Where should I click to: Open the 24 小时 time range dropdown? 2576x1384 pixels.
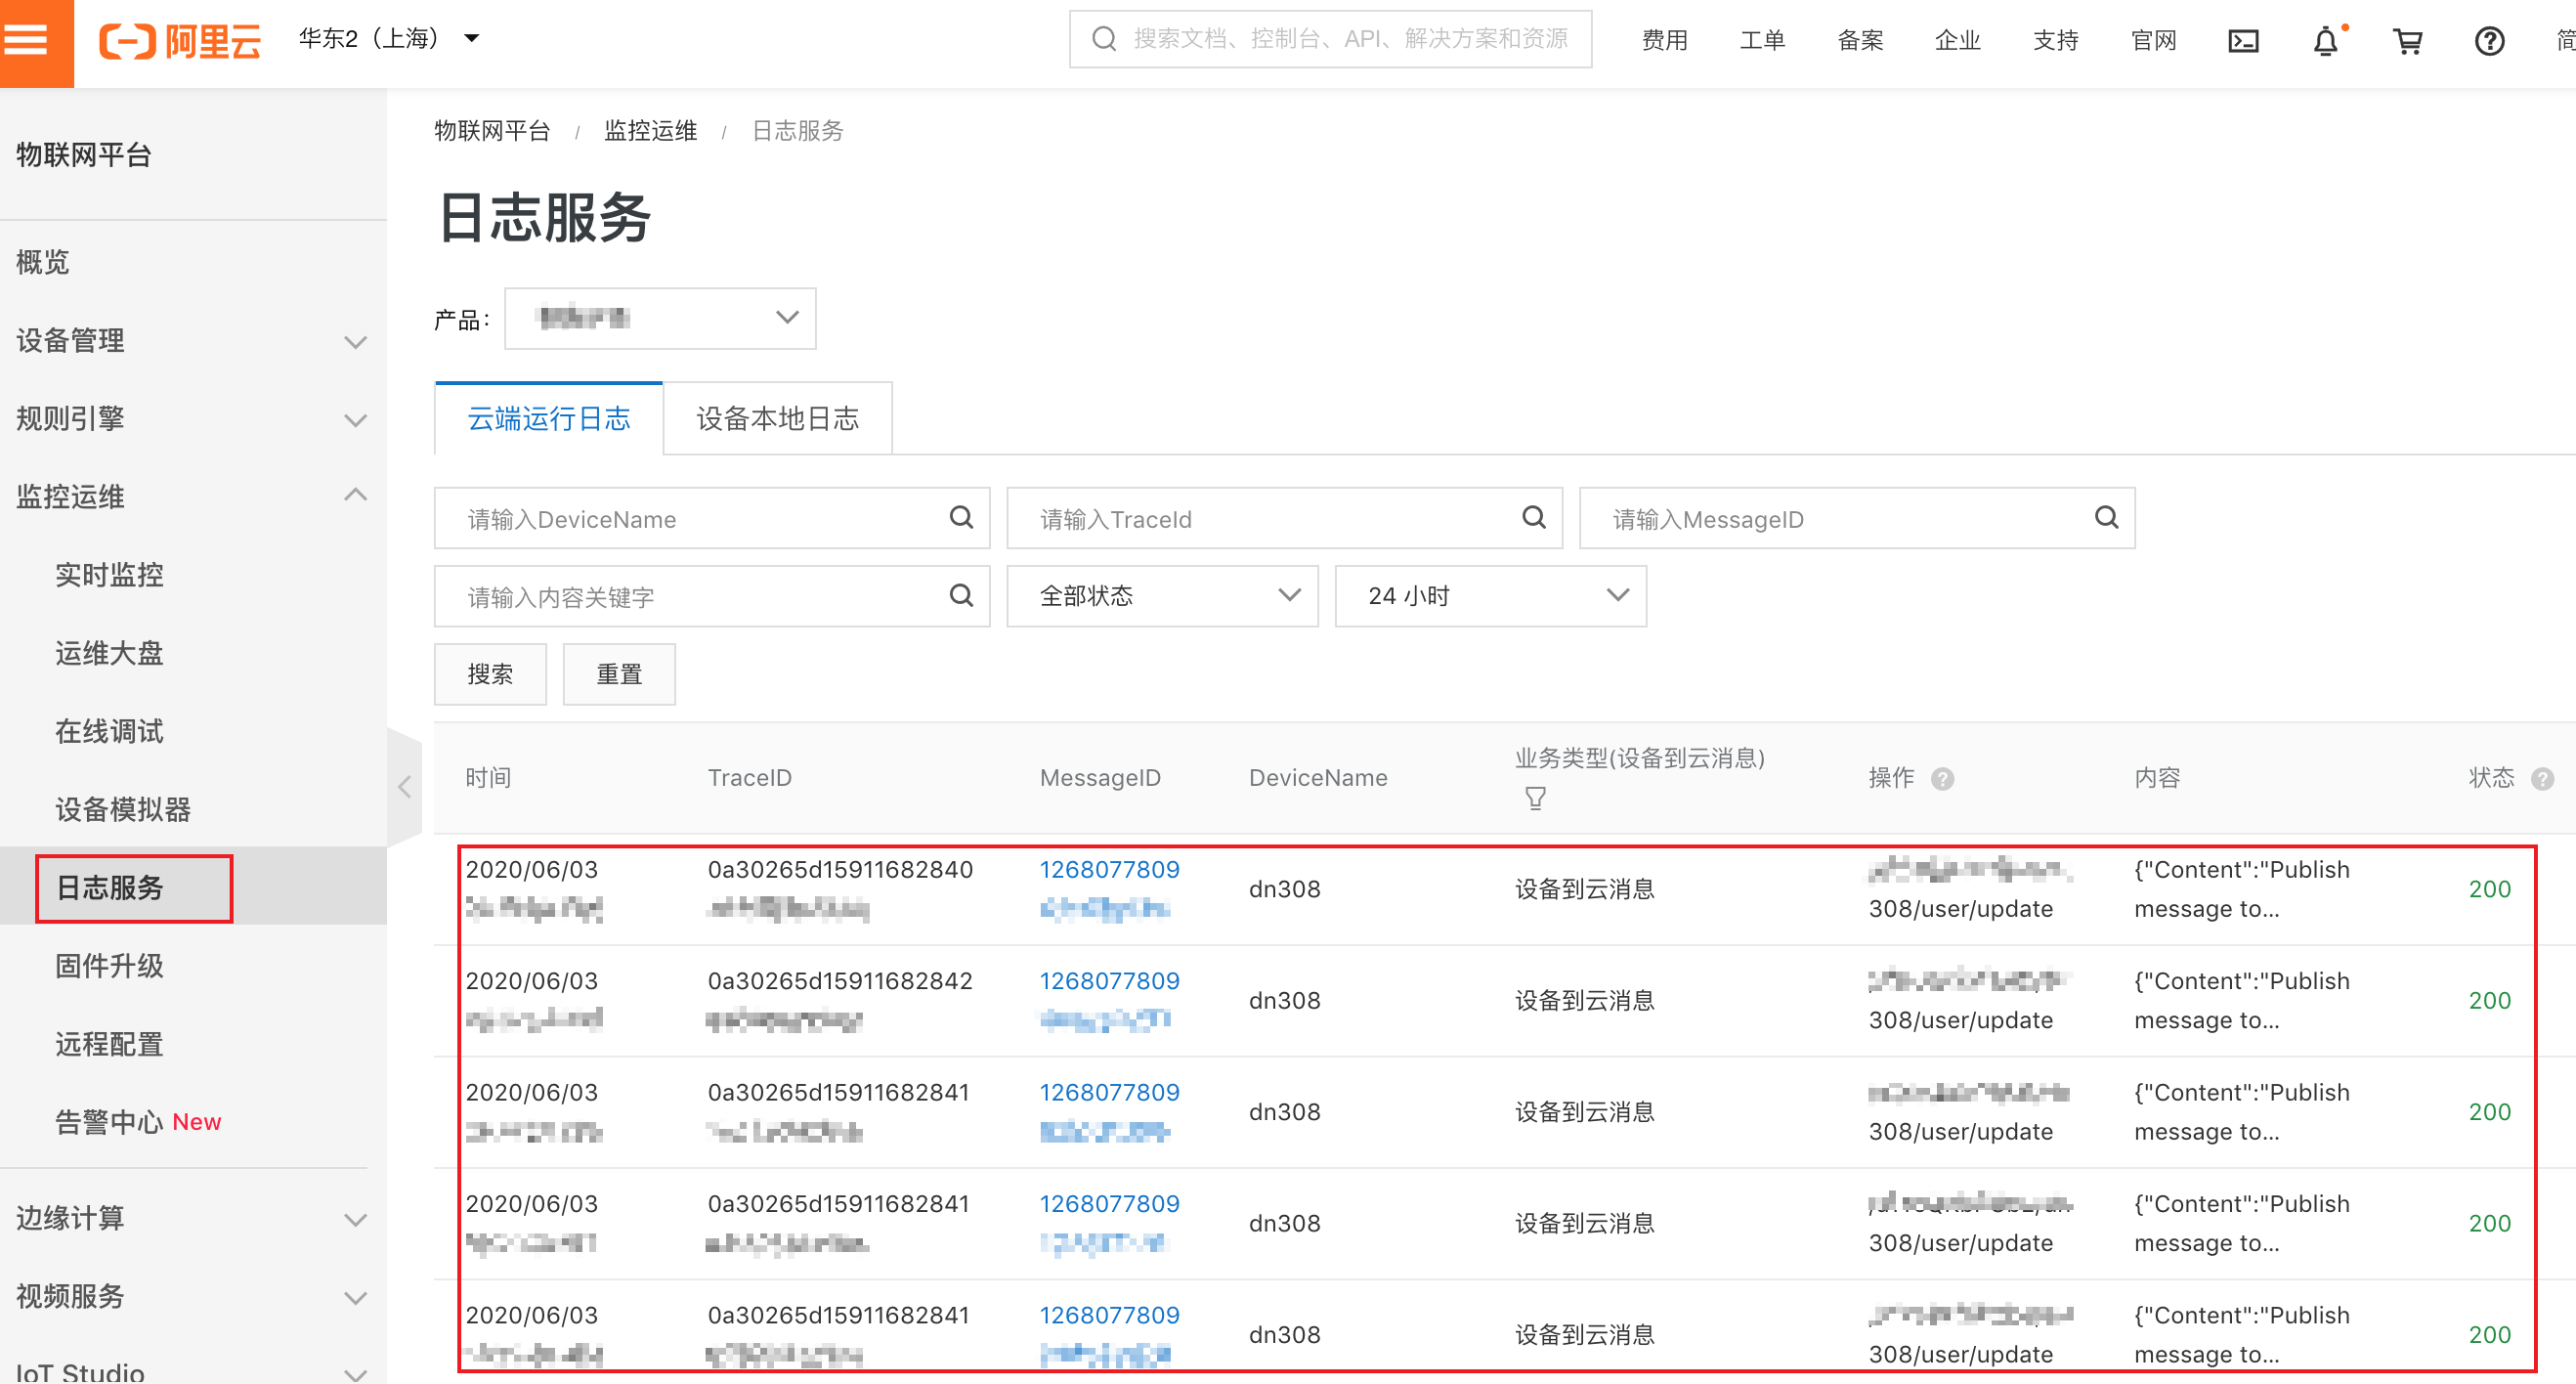1490,596
